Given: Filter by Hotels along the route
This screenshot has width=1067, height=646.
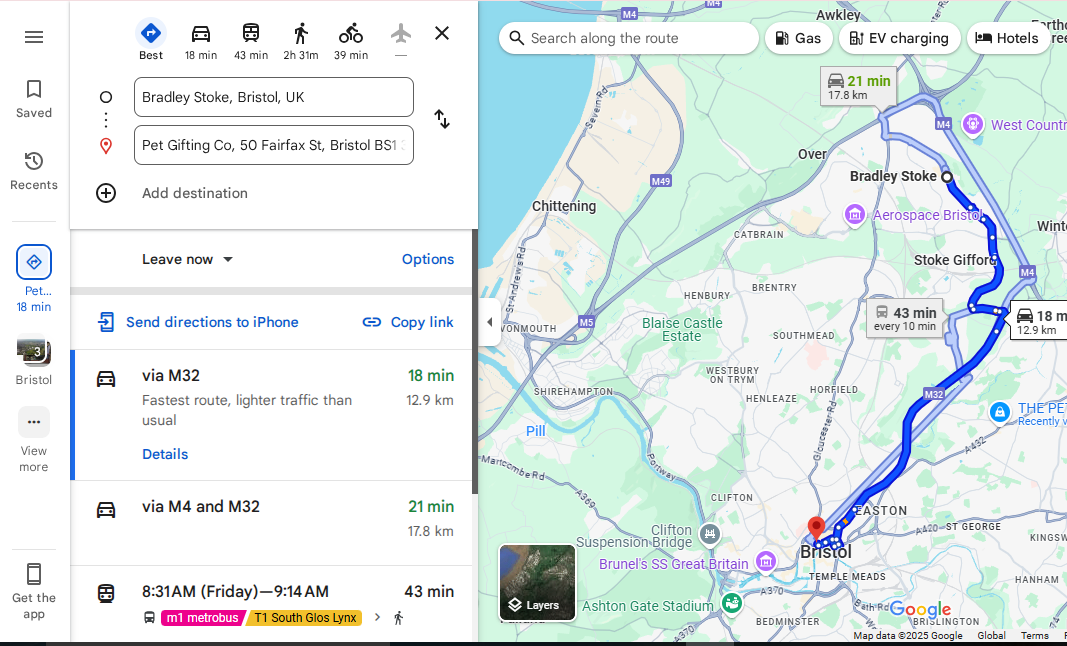Looking at the screenshot, I should click(x=1008, y=38).
